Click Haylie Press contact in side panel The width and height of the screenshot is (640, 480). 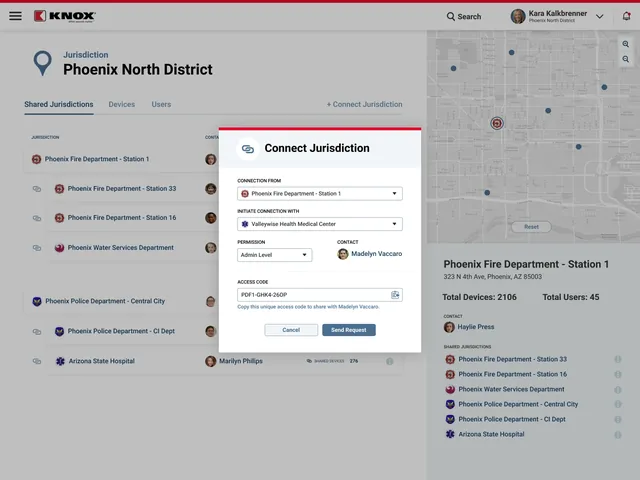(476, 327)
